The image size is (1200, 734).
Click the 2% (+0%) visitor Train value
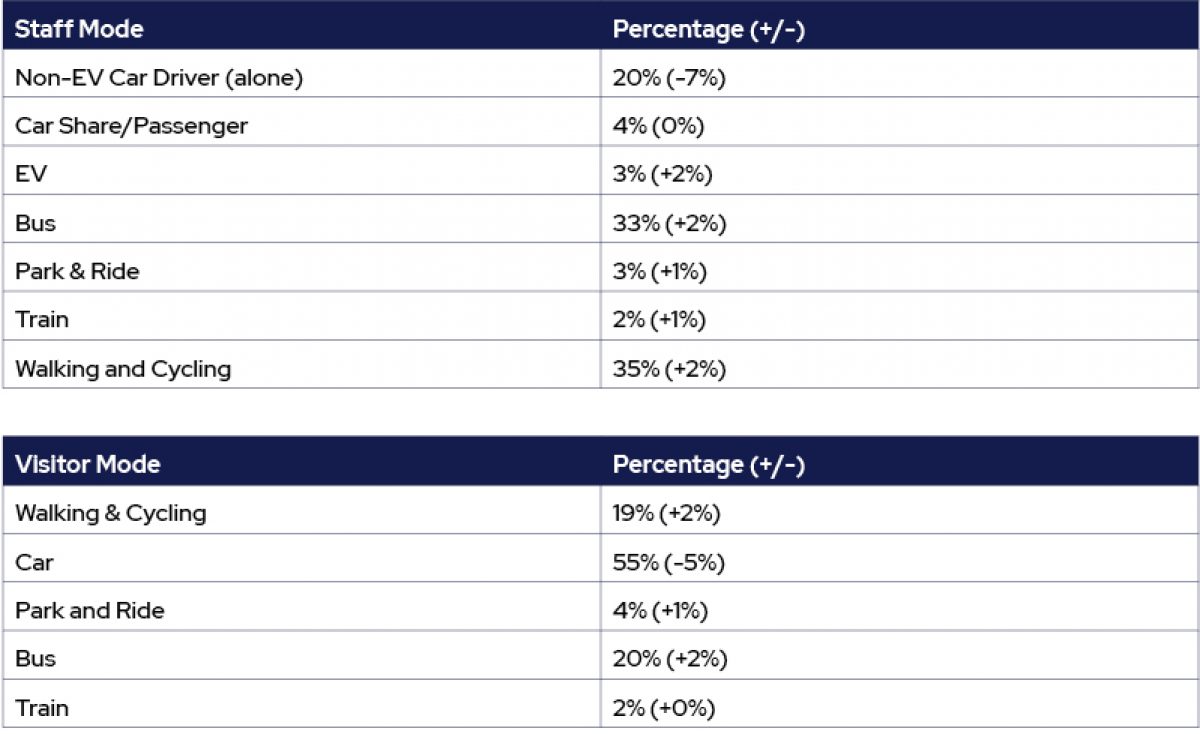[664, 708]
